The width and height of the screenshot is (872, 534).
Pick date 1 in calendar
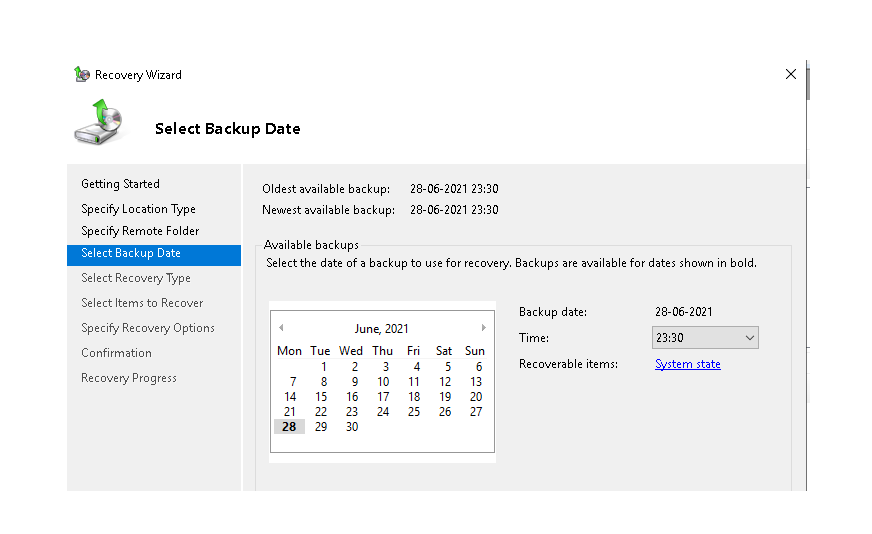(x=324, y=367)
